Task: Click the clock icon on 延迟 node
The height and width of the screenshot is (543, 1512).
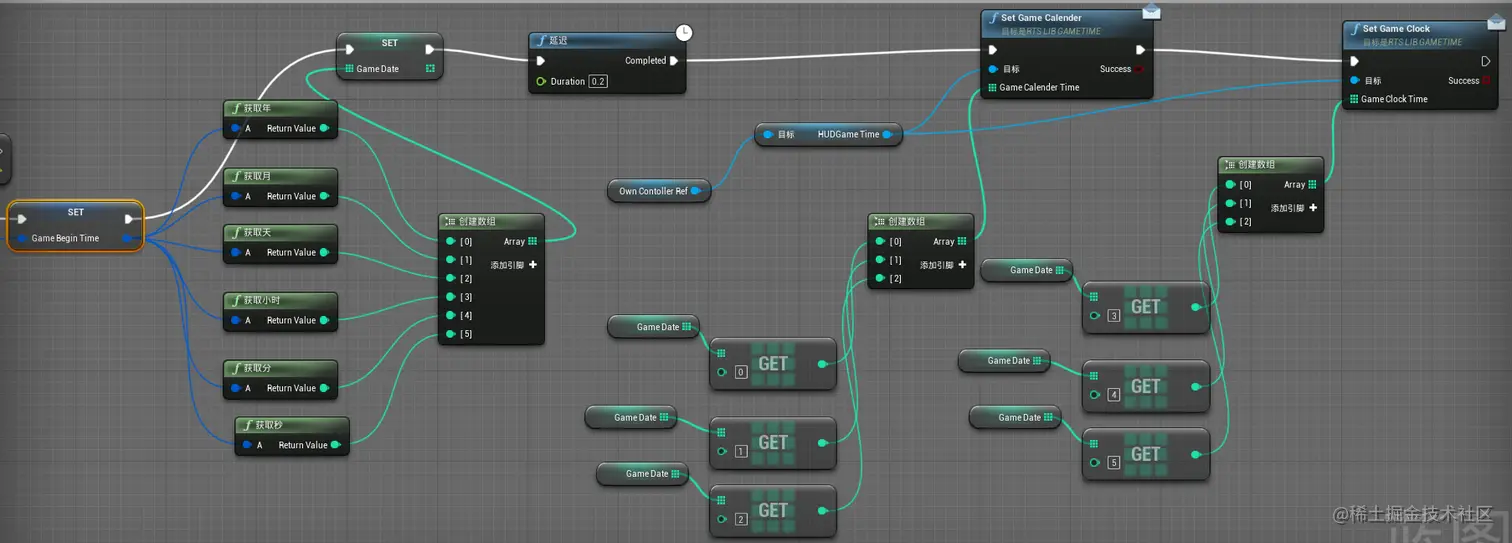Action: click(684, 33)
